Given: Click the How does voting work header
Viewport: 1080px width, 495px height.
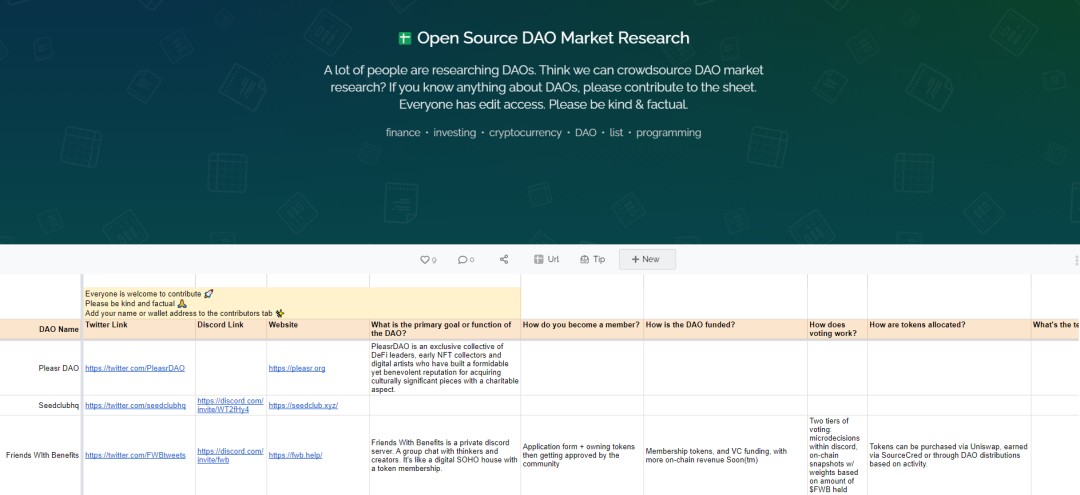Looking at the screenshot, I should (838, 329).
